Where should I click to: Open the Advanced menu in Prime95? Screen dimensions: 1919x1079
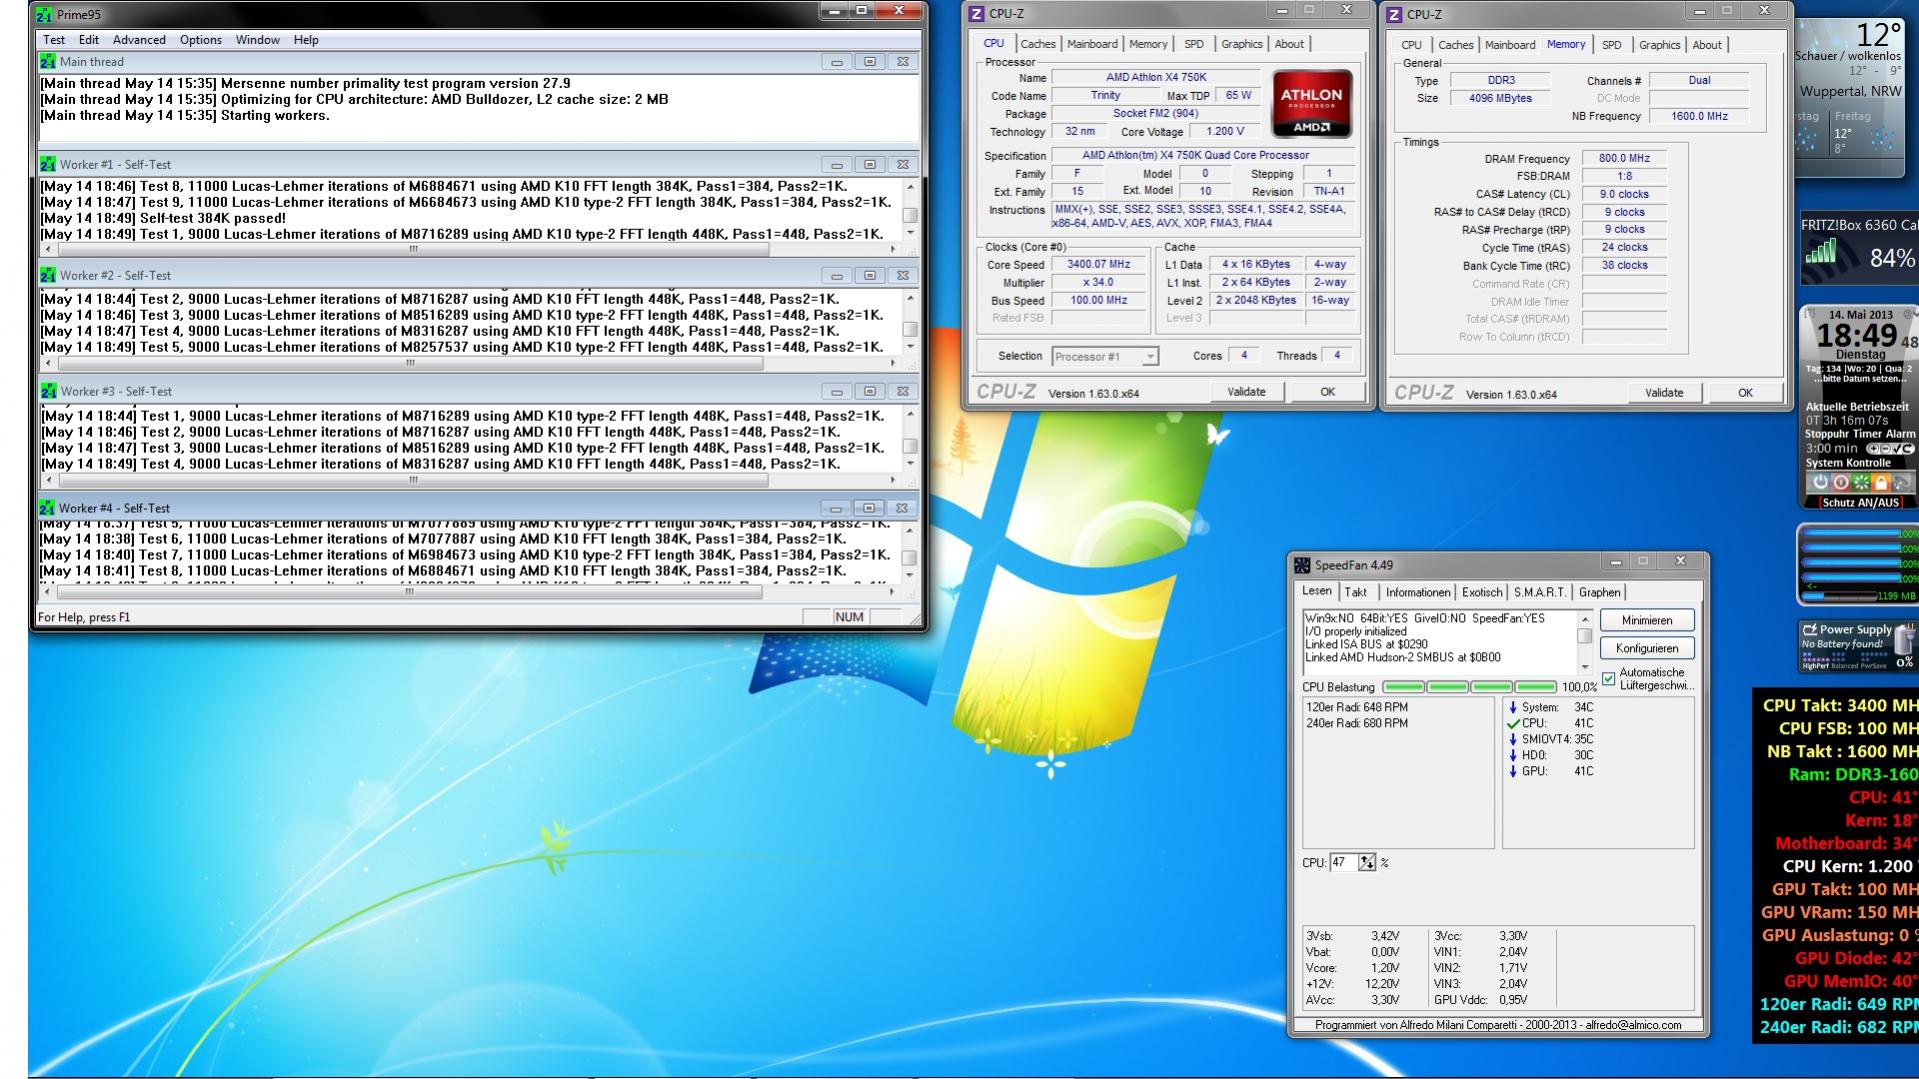pyautogui.click(x=139, y=40)
